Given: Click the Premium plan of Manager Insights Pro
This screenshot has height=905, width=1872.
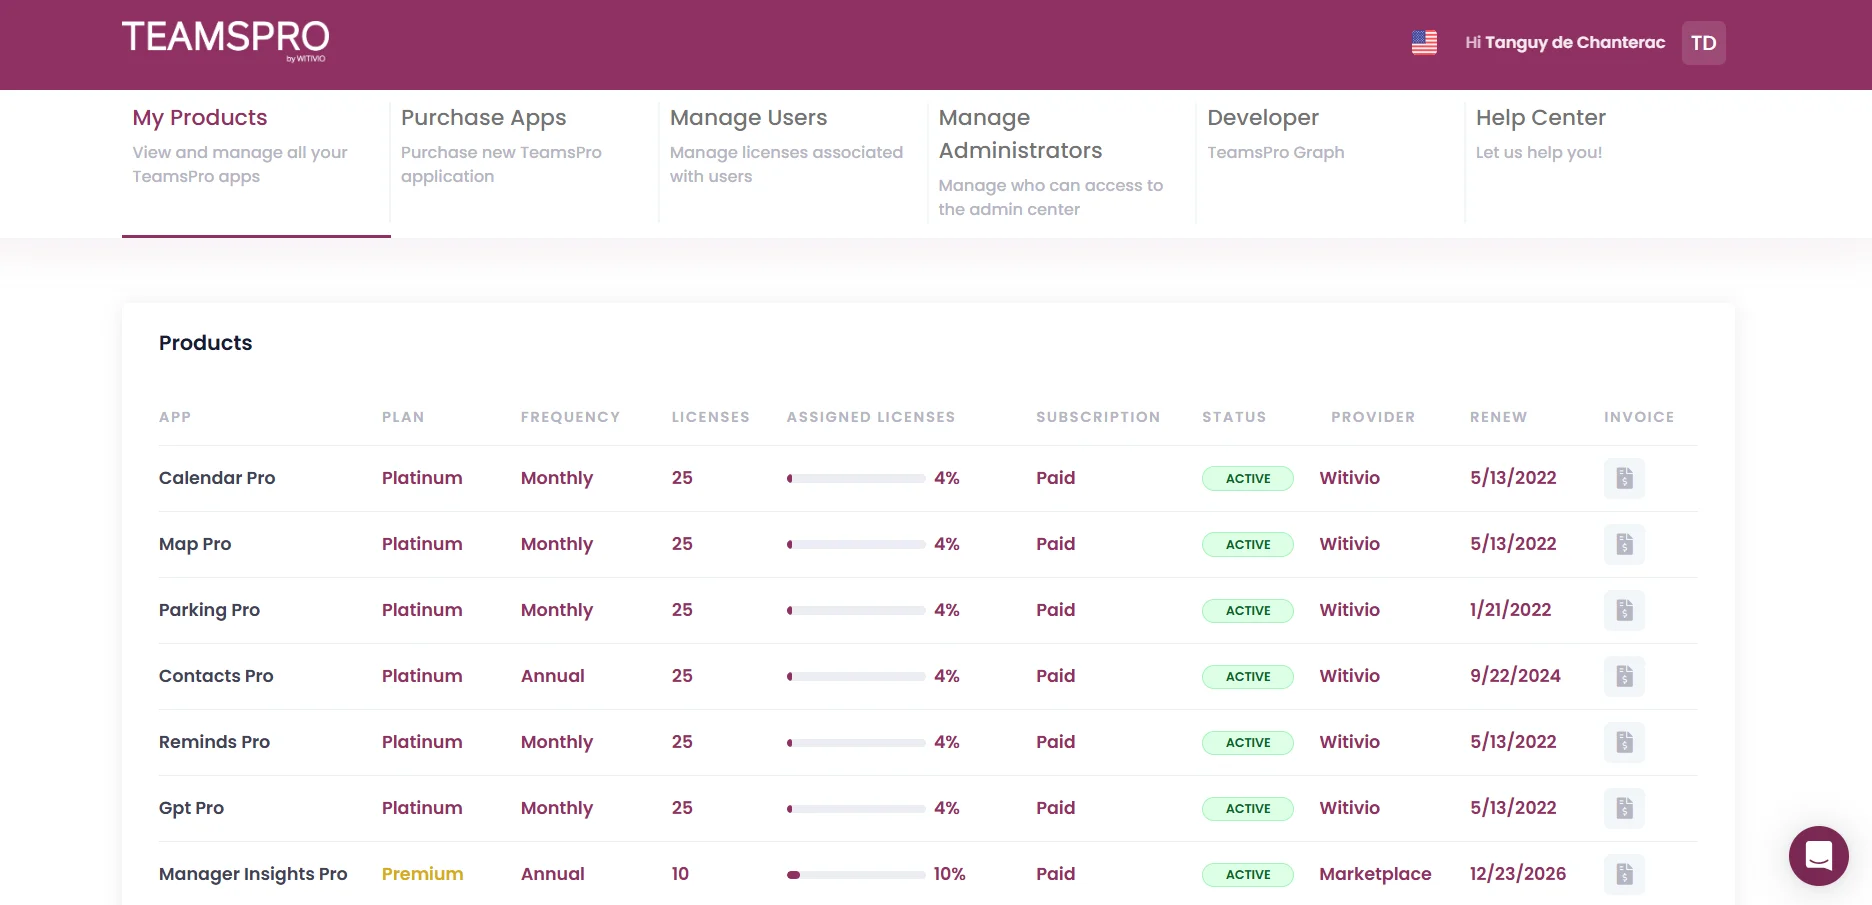Looking at the screenshot, I should (x=422, y=874).
